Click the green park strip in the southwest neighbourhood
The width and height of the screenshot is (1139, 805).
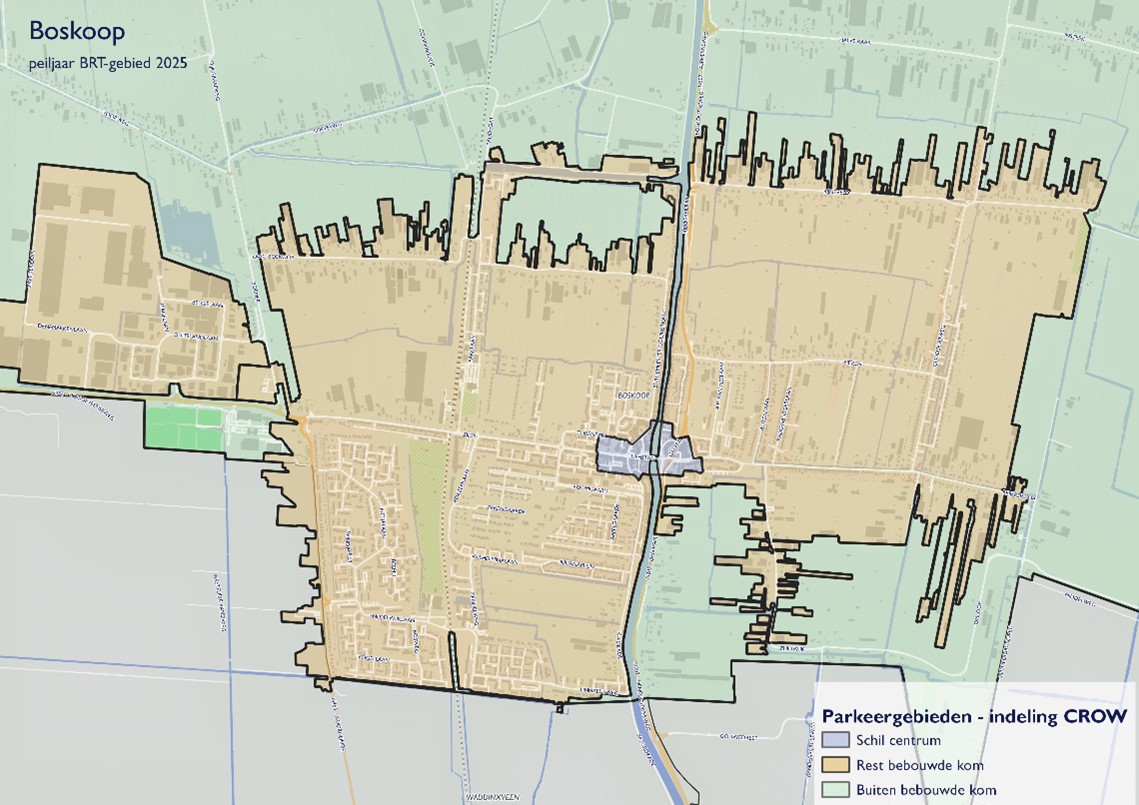click(428, 520)
